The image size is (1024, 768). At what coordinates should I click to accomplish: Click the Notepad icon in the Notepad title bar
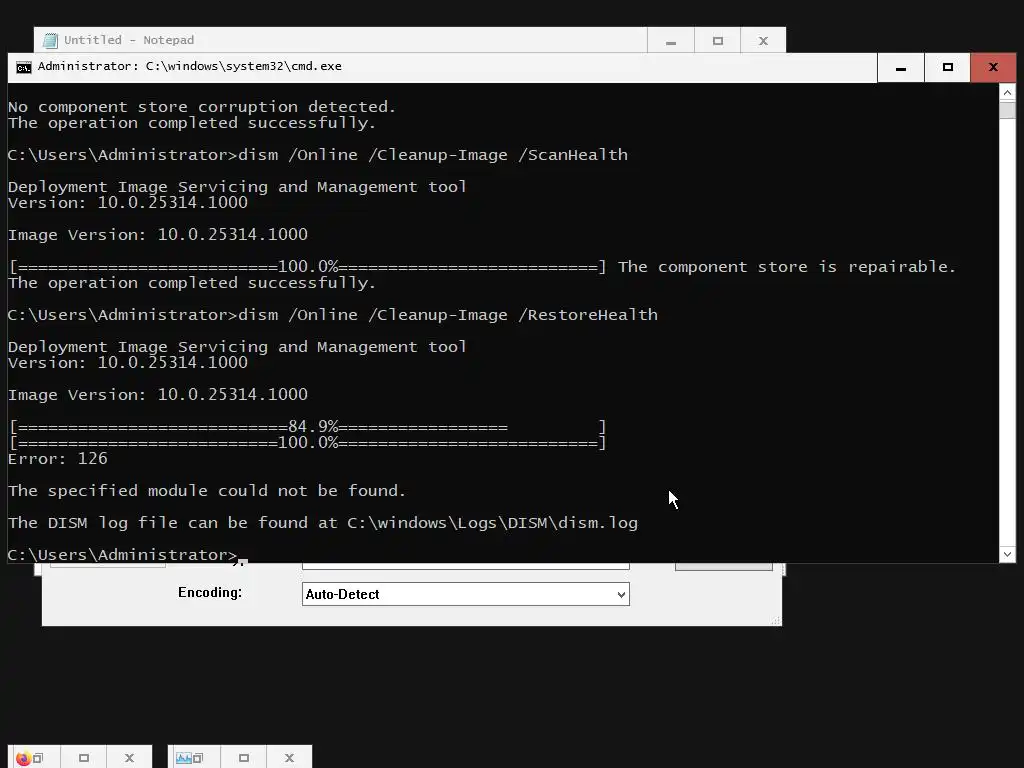50,40
